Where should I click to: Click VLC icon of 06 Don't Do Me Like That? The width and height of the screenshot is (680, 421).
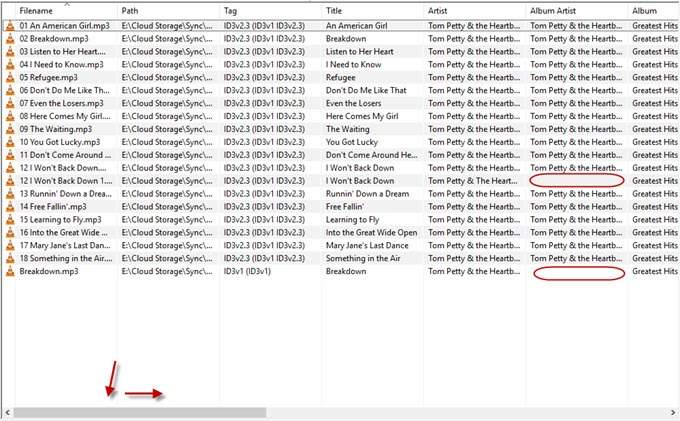[x=10, y=91]
